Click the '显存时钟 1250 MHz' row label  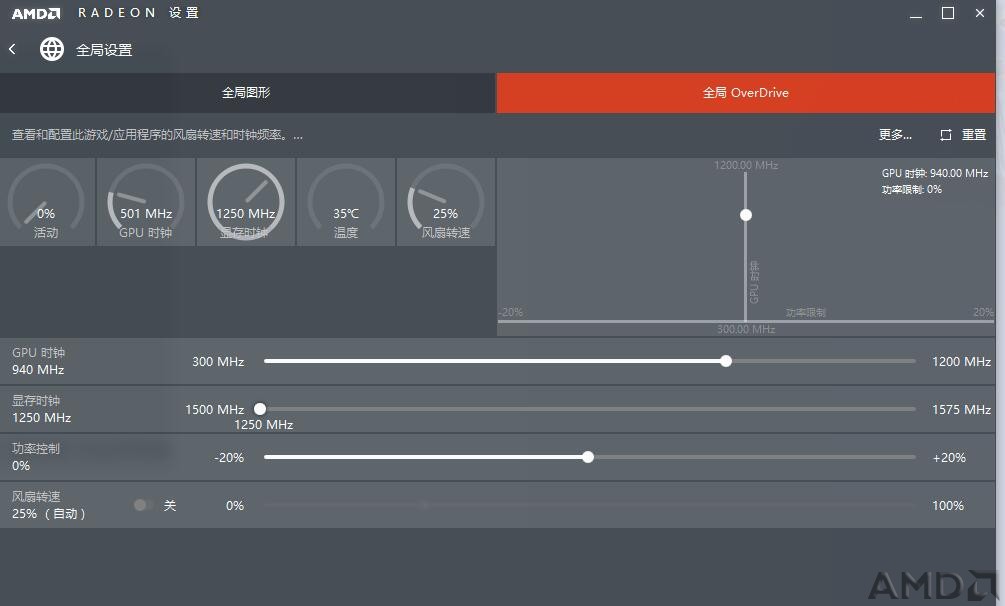coord(42,409)
